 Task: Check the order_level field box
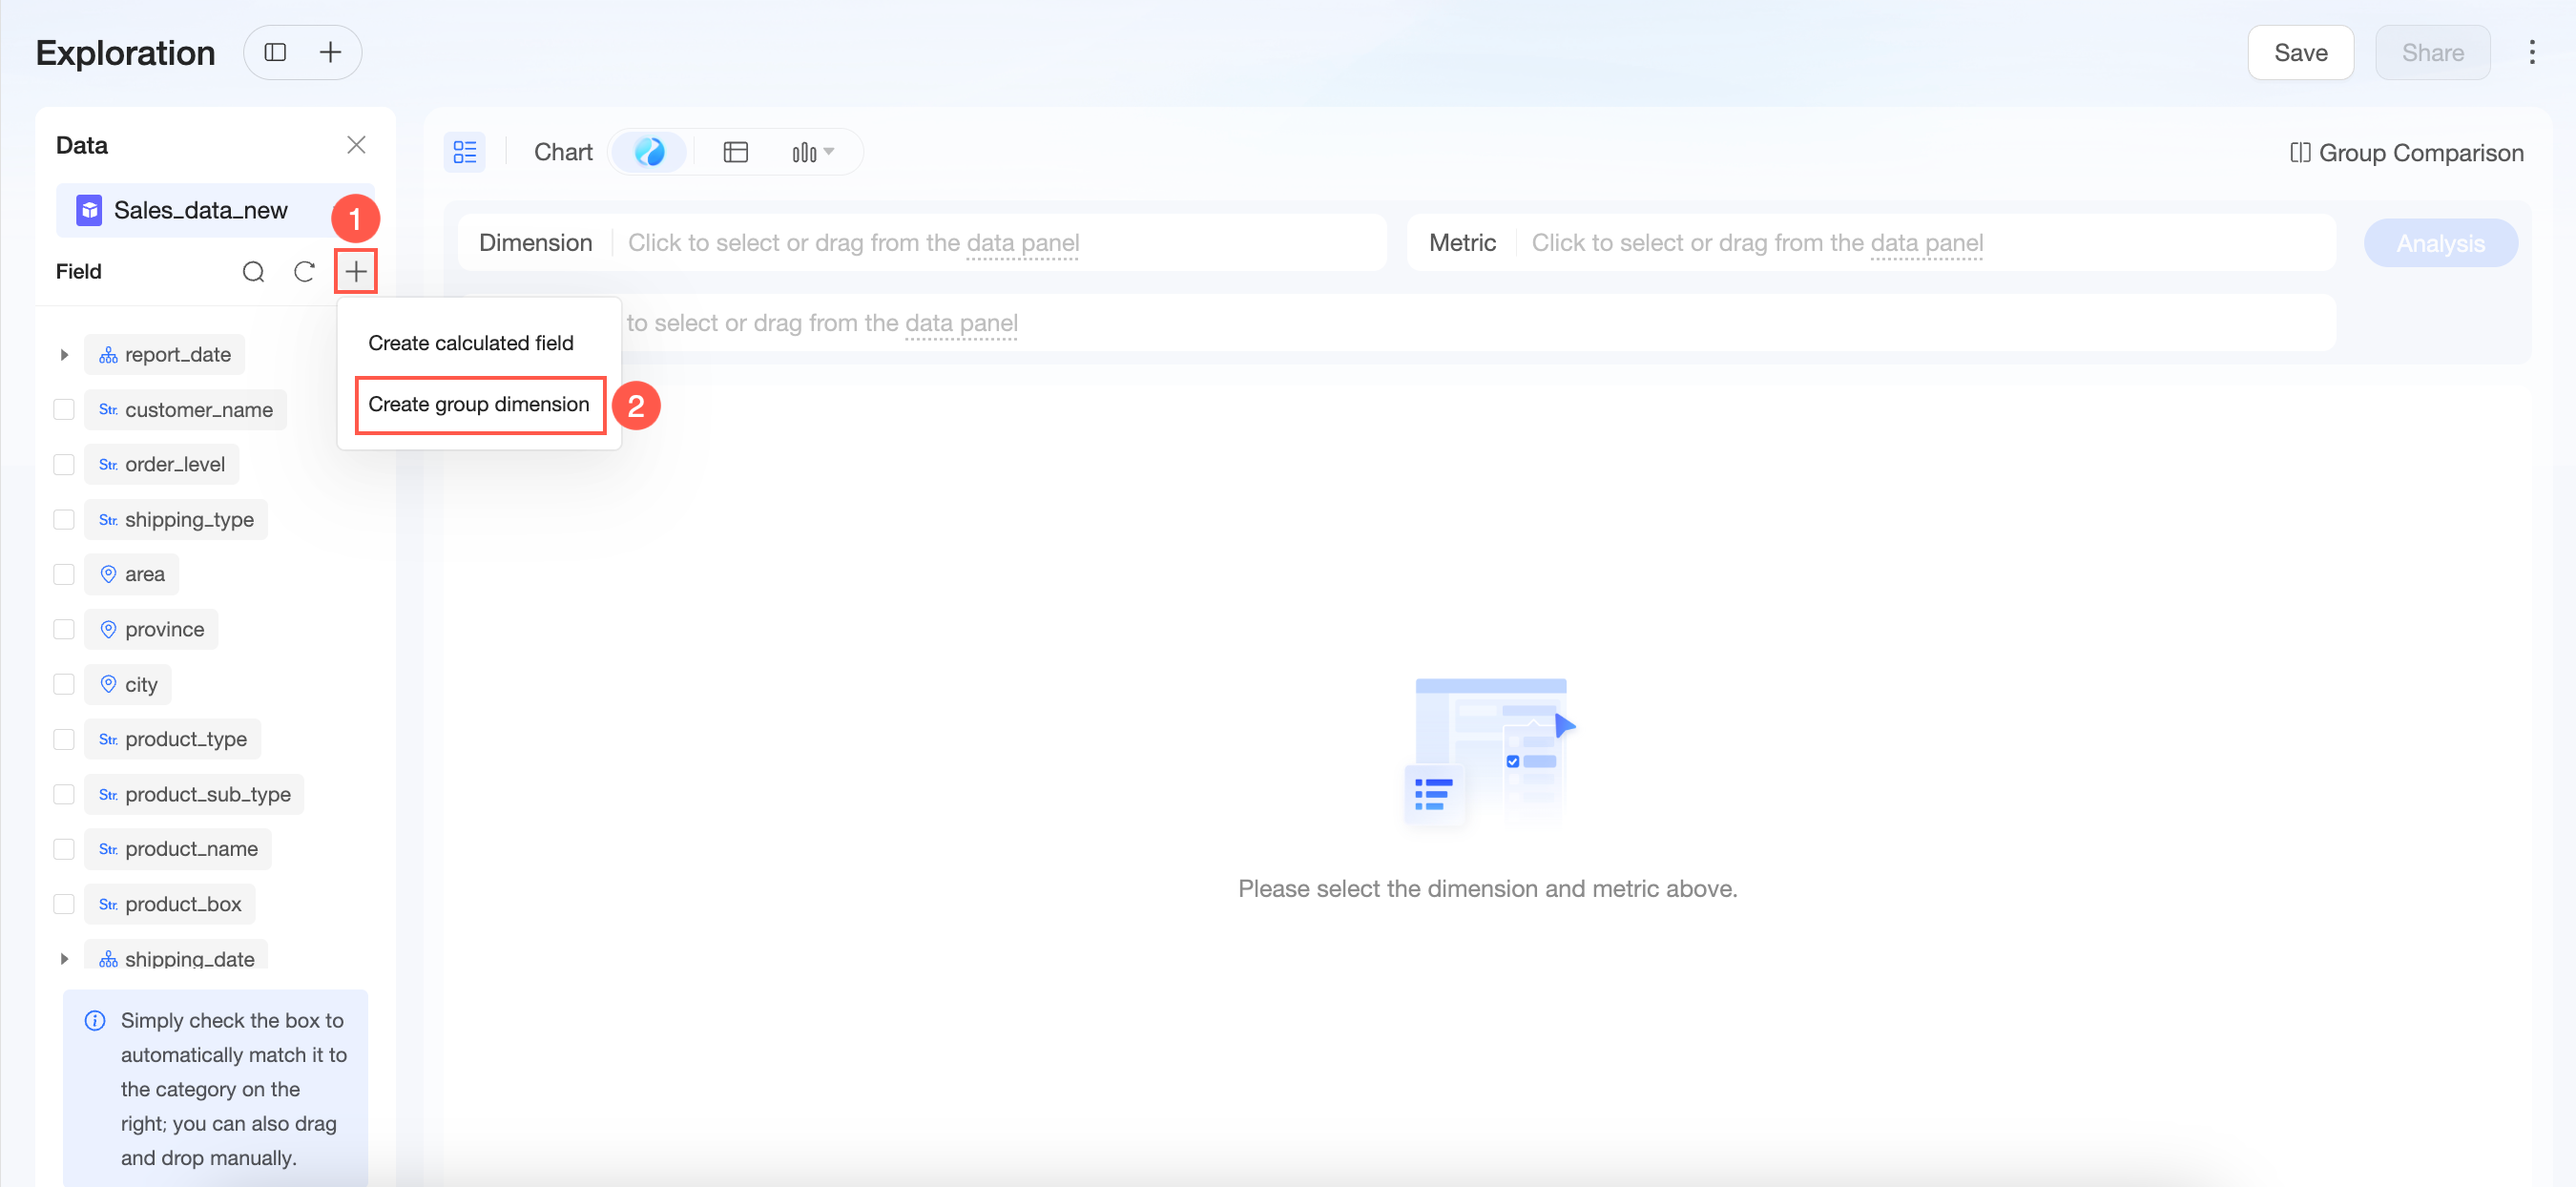pyautogui.click(x=64, y=465)
